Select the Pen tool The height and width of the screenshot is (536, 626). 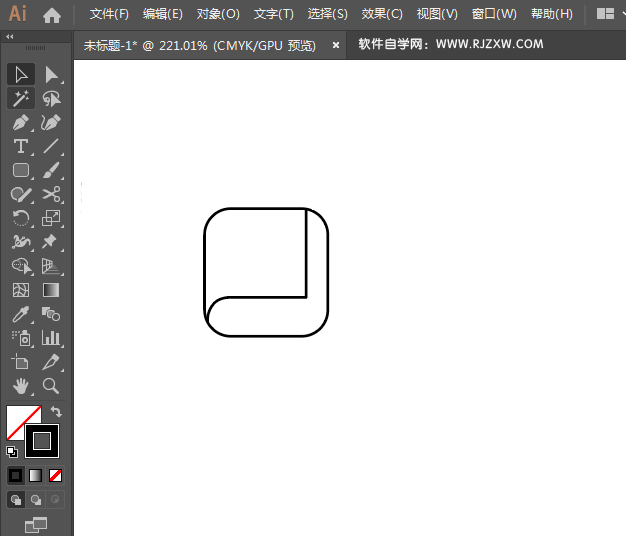[20, 123]
